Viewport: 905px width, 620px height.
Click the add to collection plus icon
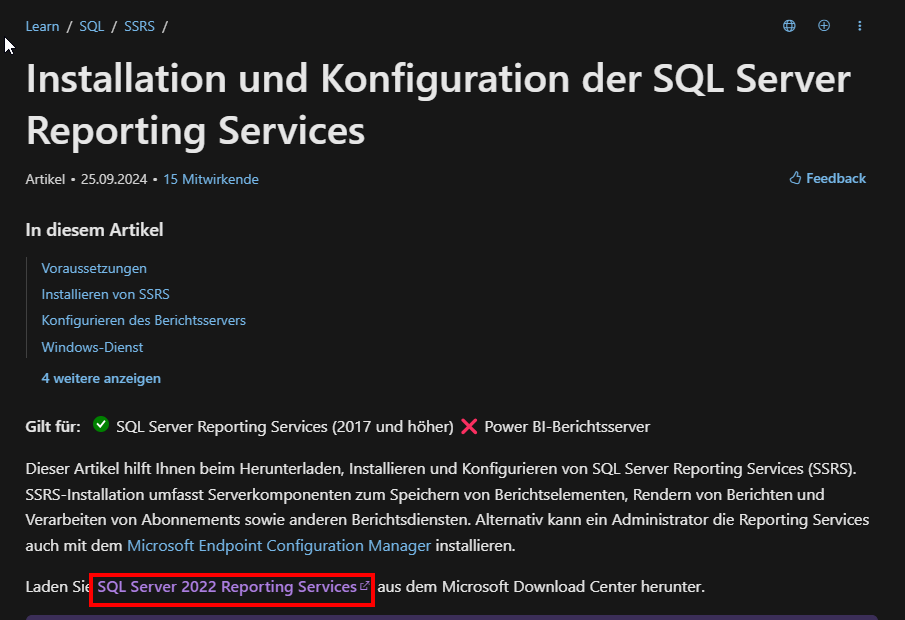point(824,26)
